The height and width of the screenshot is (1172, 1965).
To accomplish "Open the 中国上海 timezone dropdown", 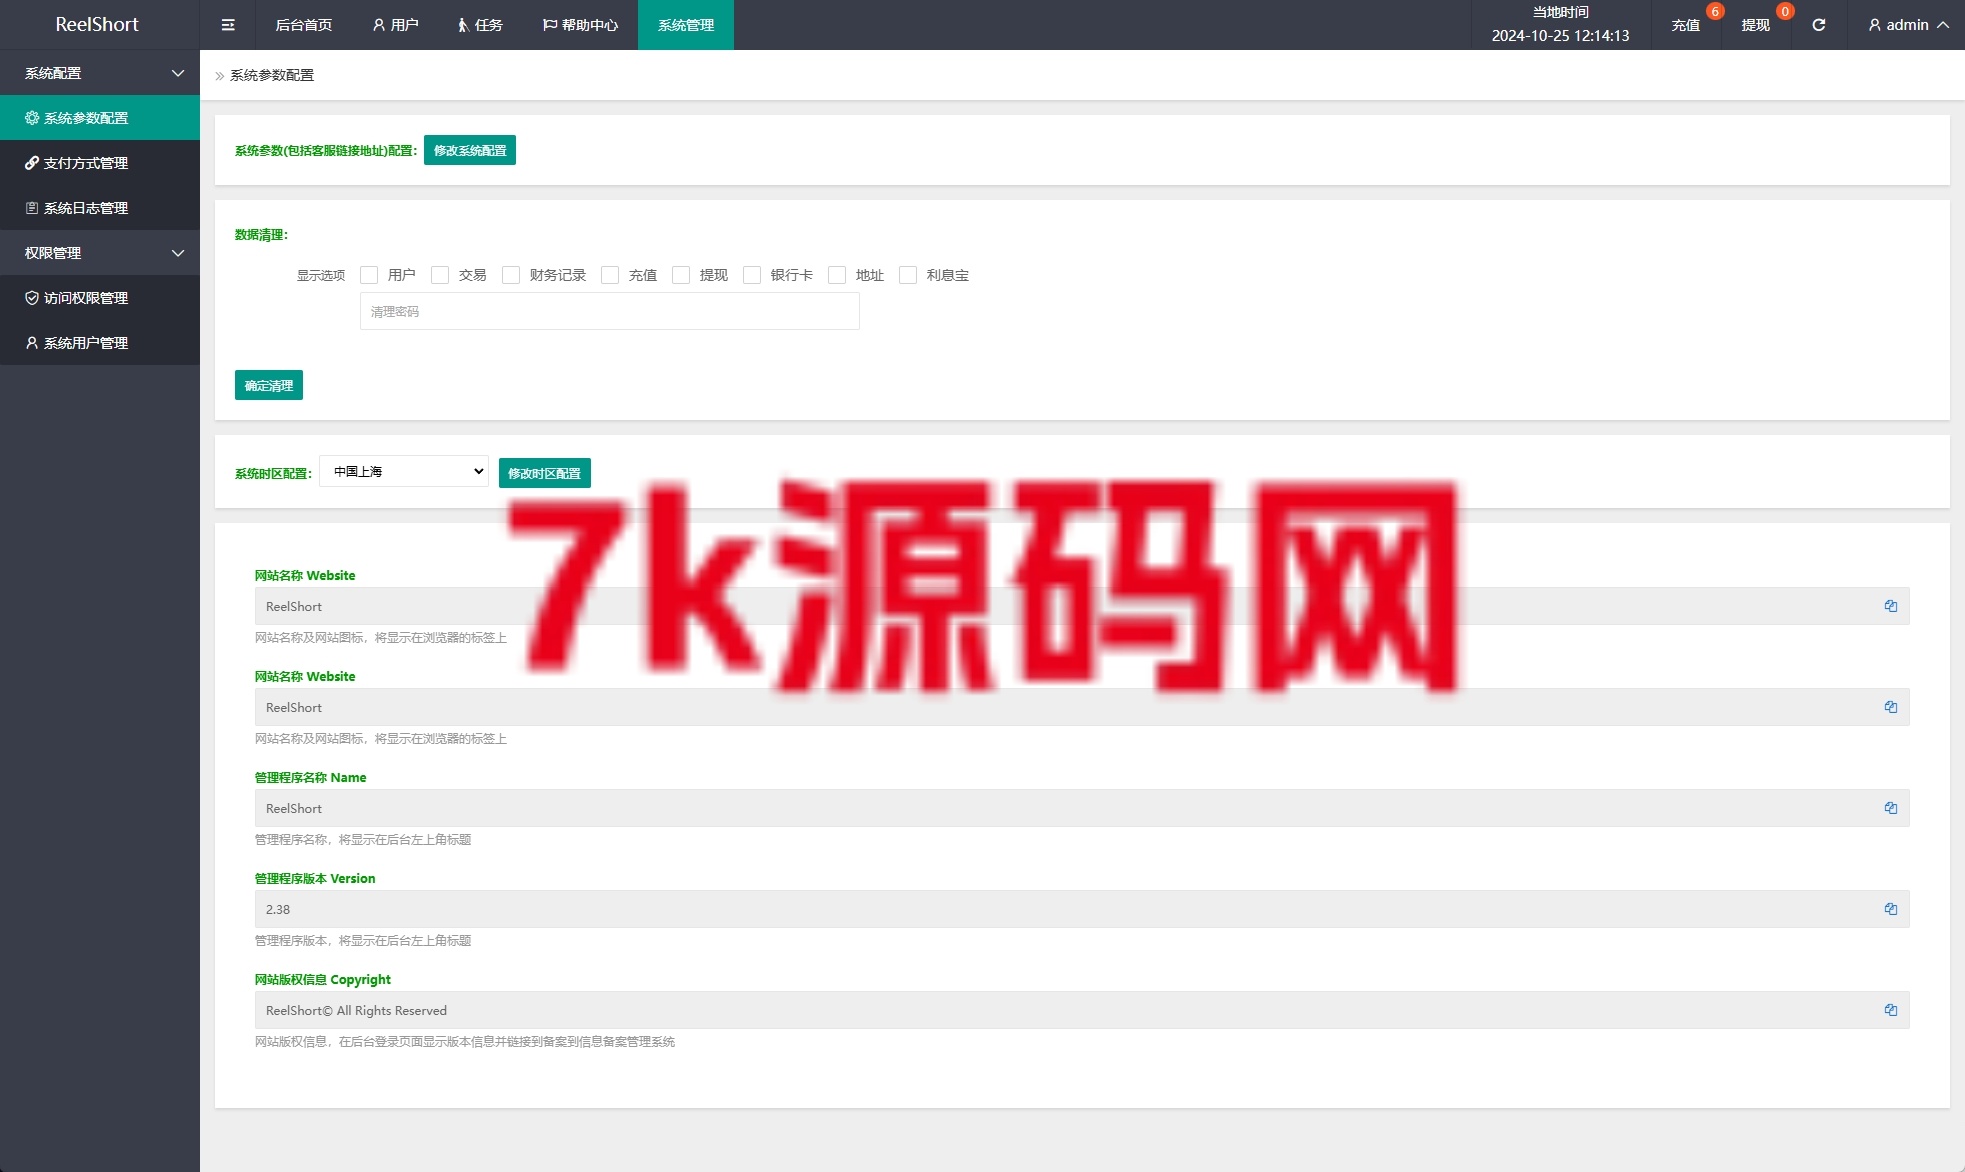I will [x=404, y=471].
